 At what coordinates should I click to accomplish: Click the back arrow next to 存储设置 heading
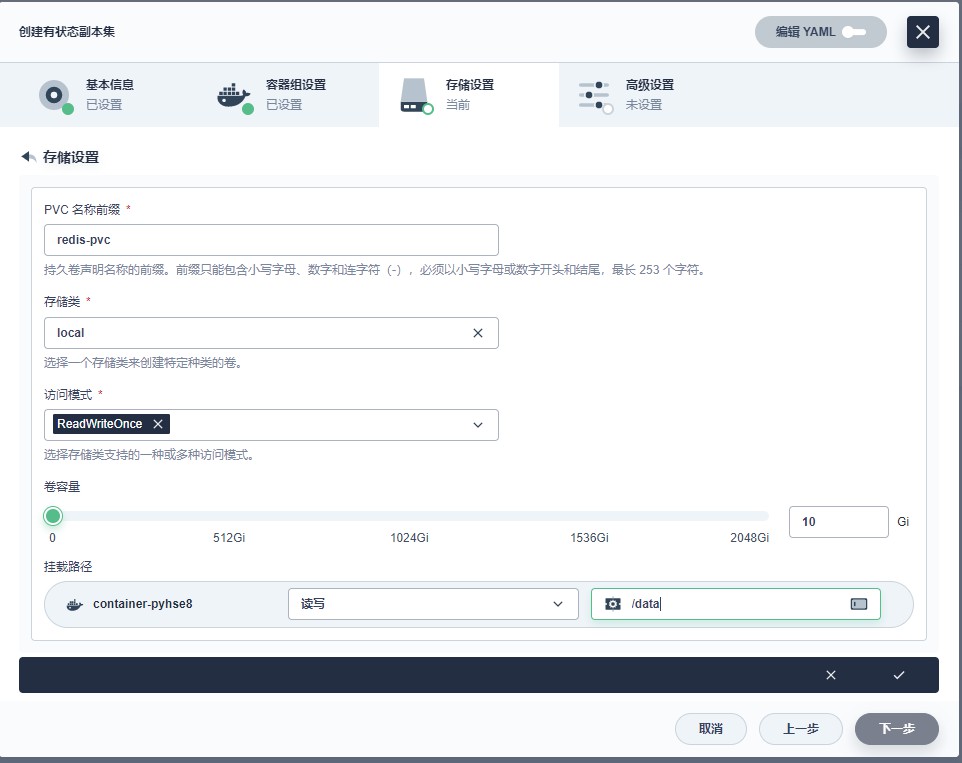tap(29, 157)
